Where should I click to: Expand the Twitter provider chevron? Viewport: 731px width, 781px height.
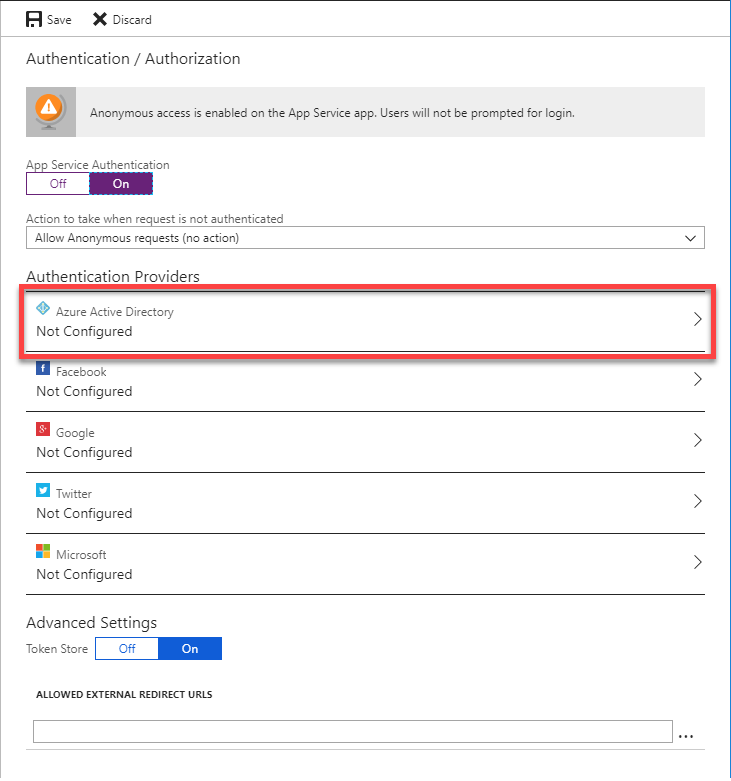[697, 501]
